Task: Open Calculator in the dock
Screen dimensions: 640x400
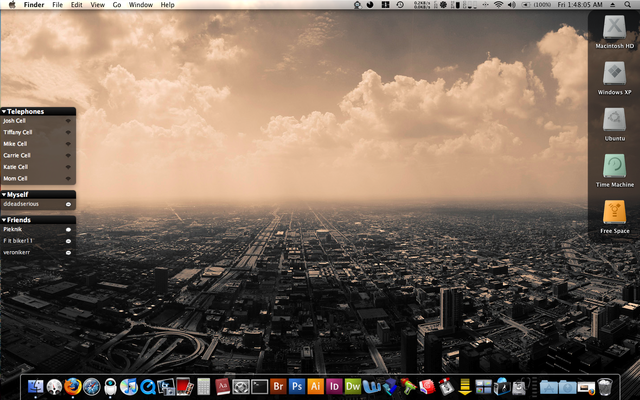Action: 203,386
